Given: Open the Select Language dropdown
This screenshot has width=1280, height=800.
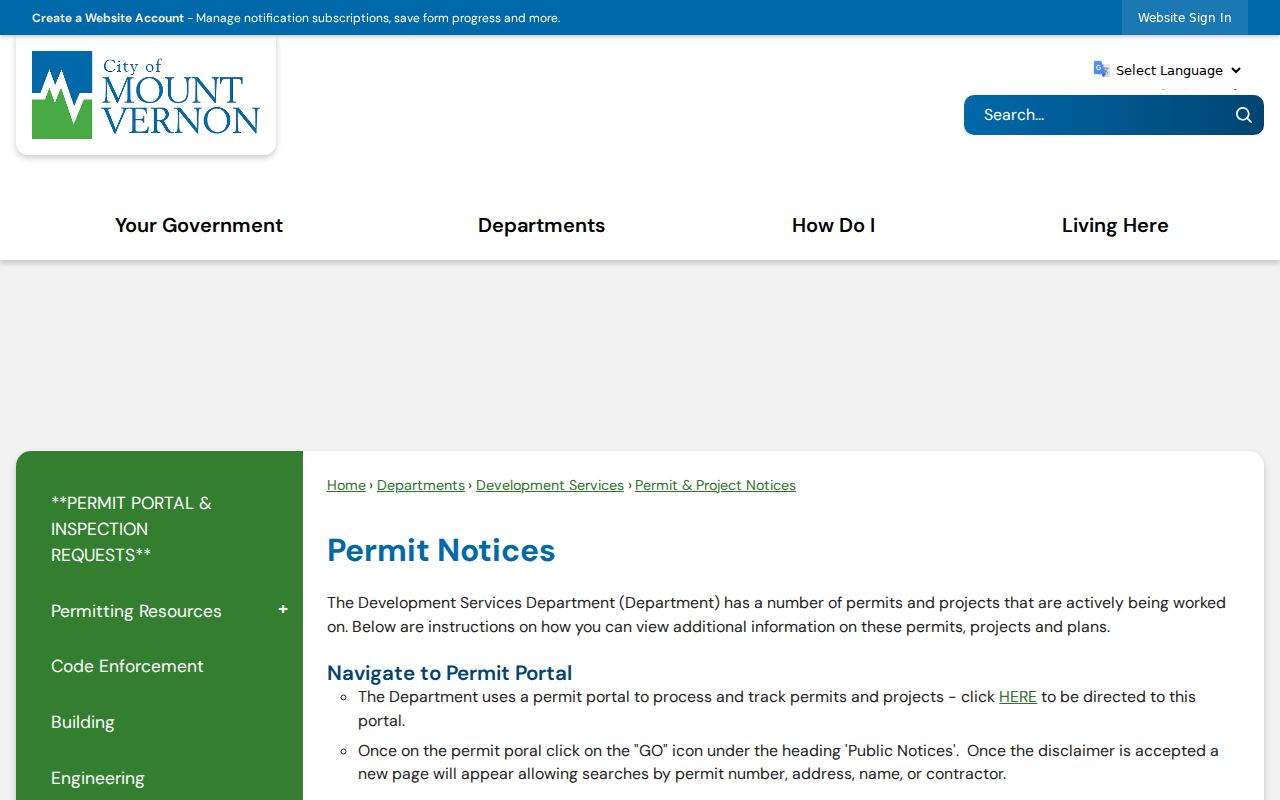Looking at the screenshot, I should tap(1178, 70).
